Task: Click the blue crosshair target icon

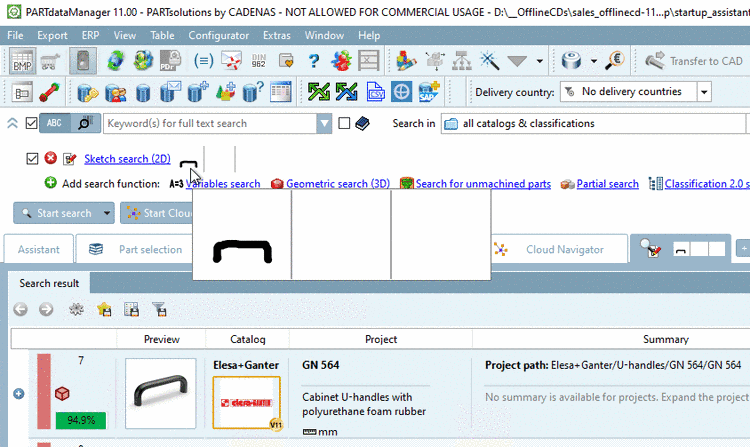Action: (x=401, y=91)
